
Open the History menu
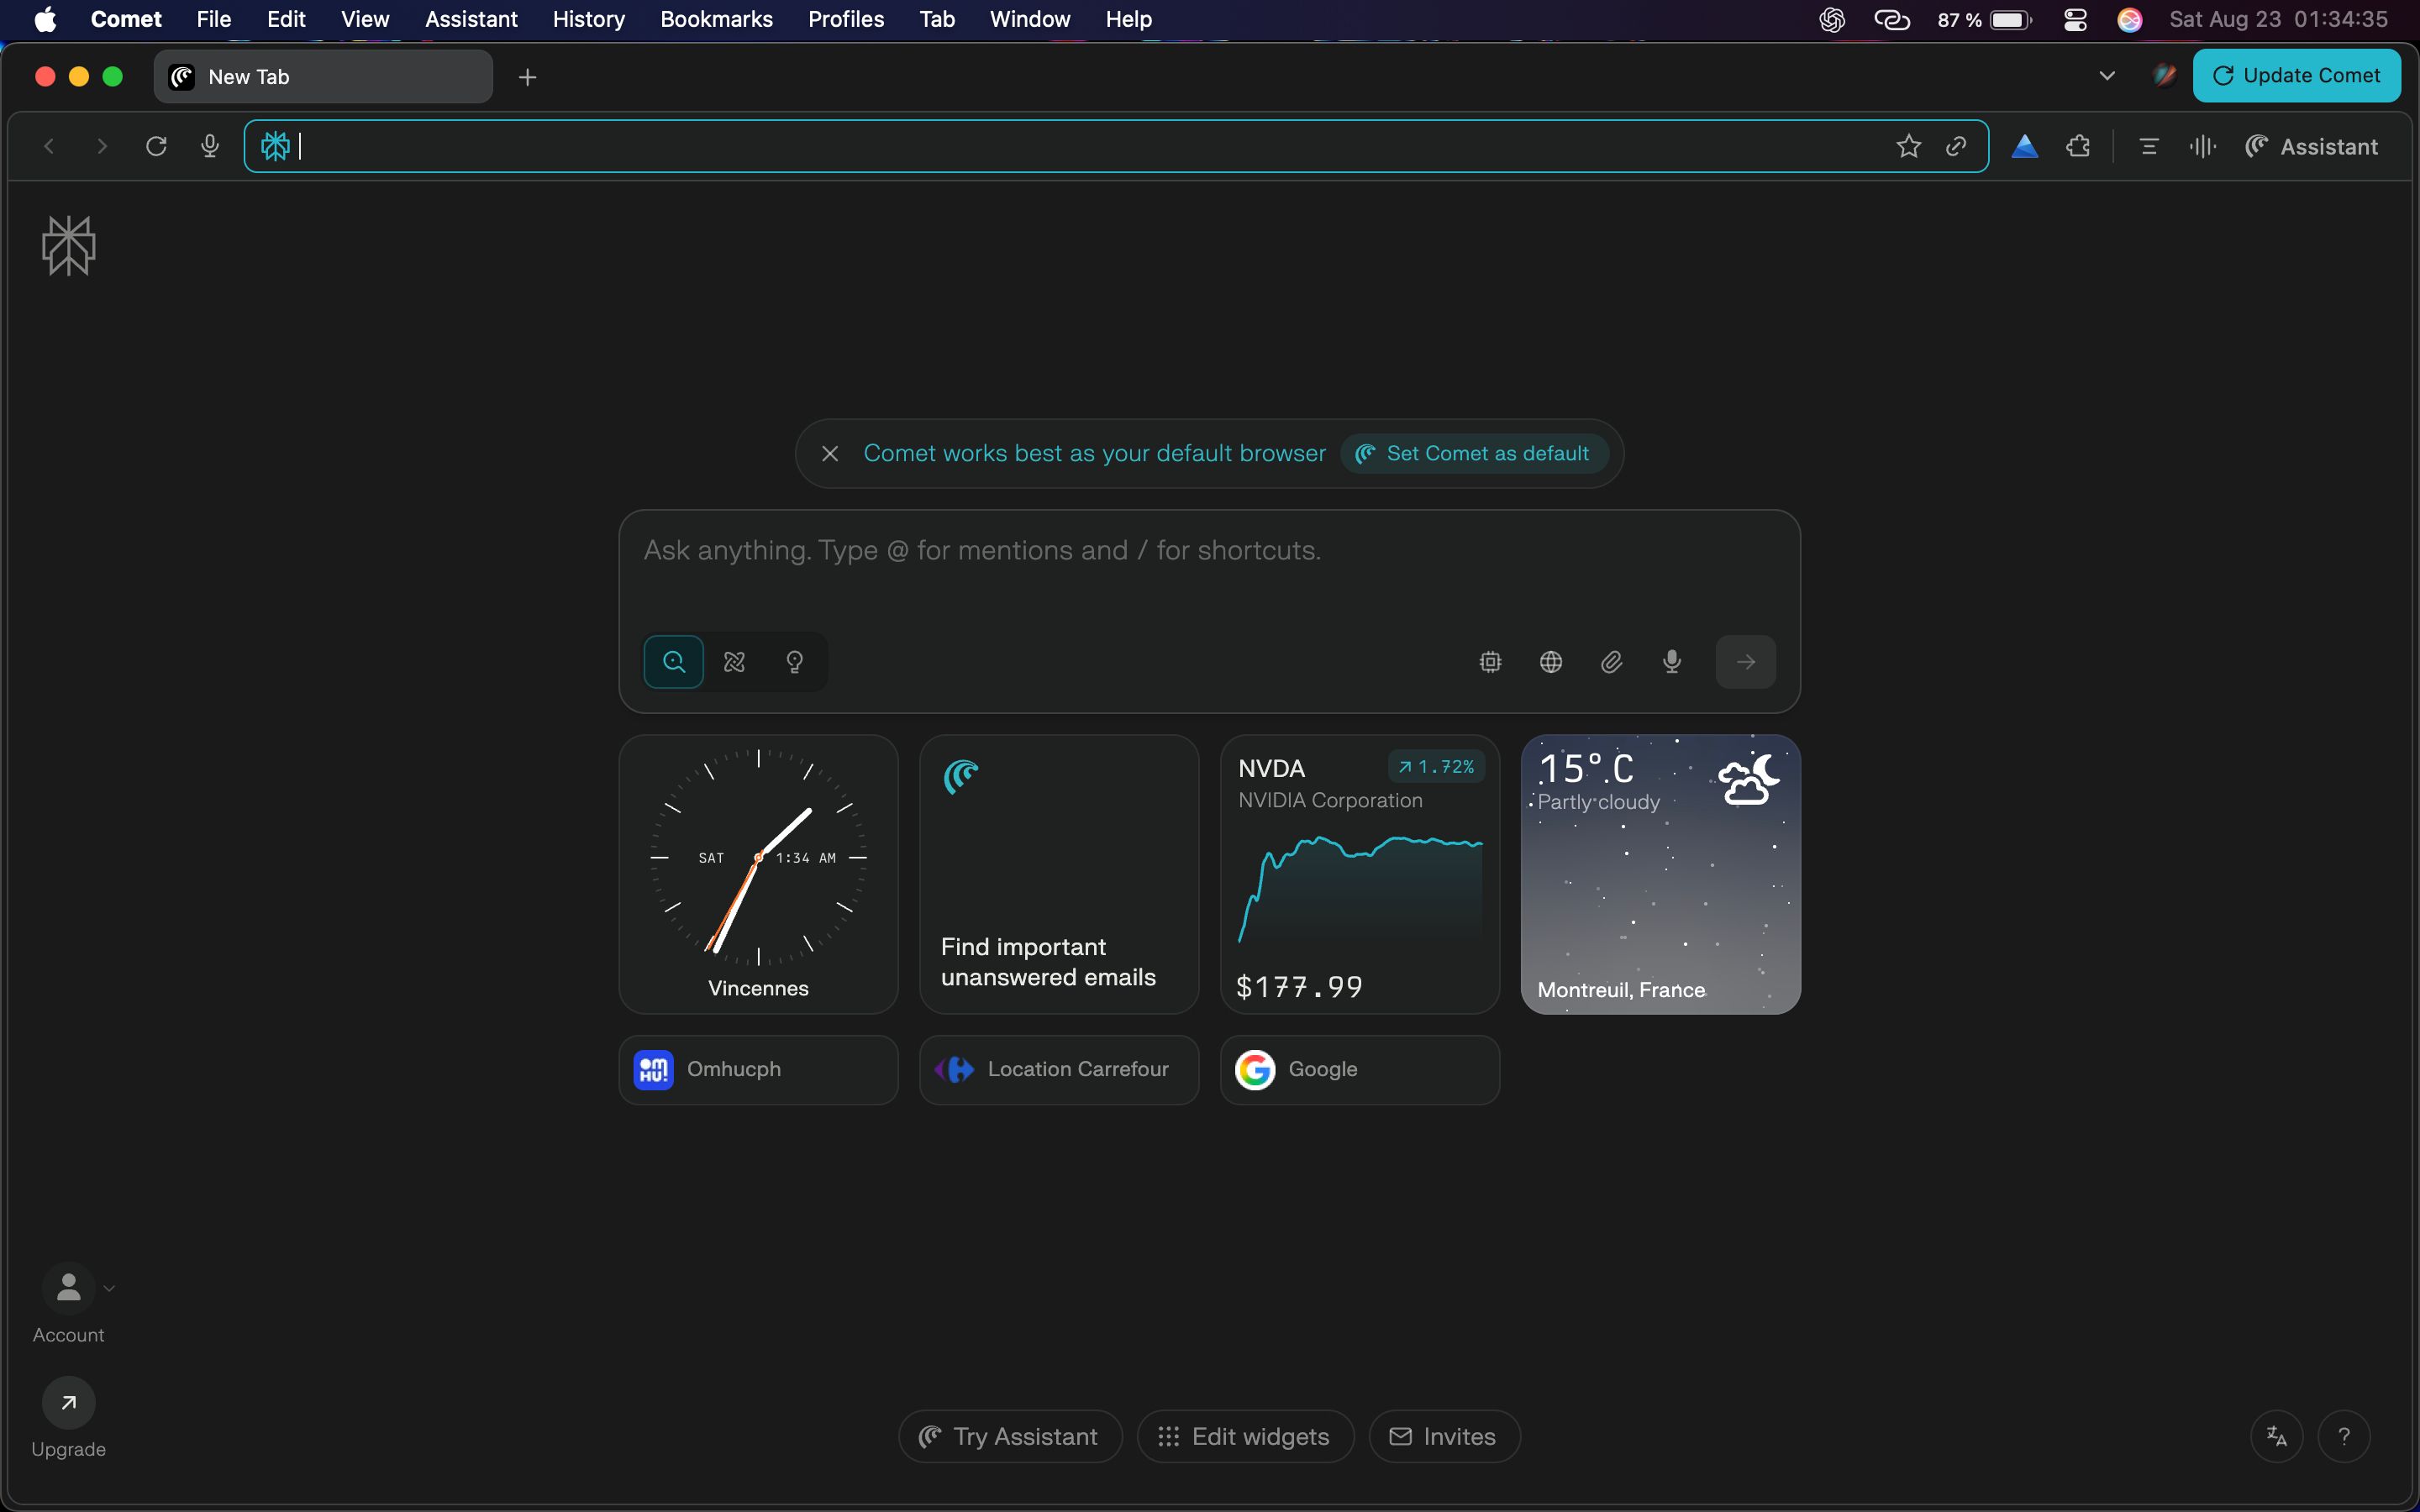point(589,19)
